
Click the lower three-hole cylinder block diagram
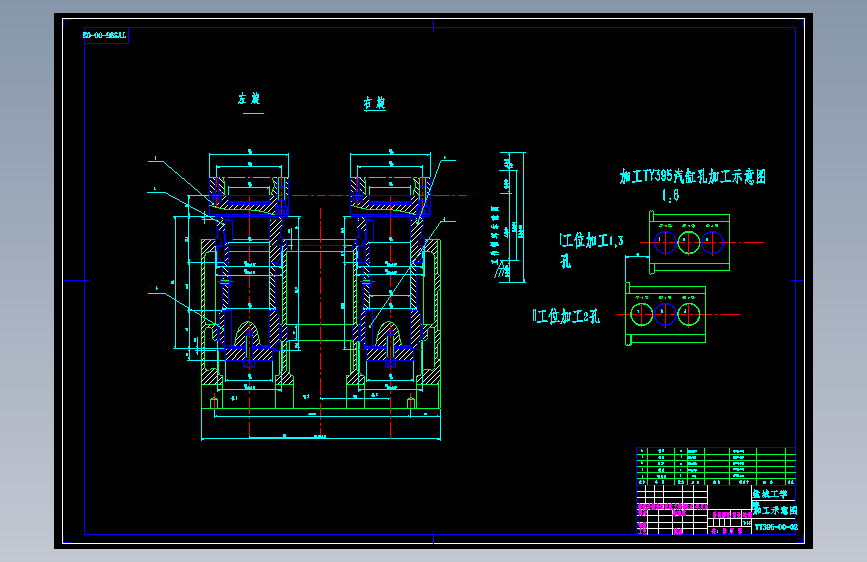[665, 314]
